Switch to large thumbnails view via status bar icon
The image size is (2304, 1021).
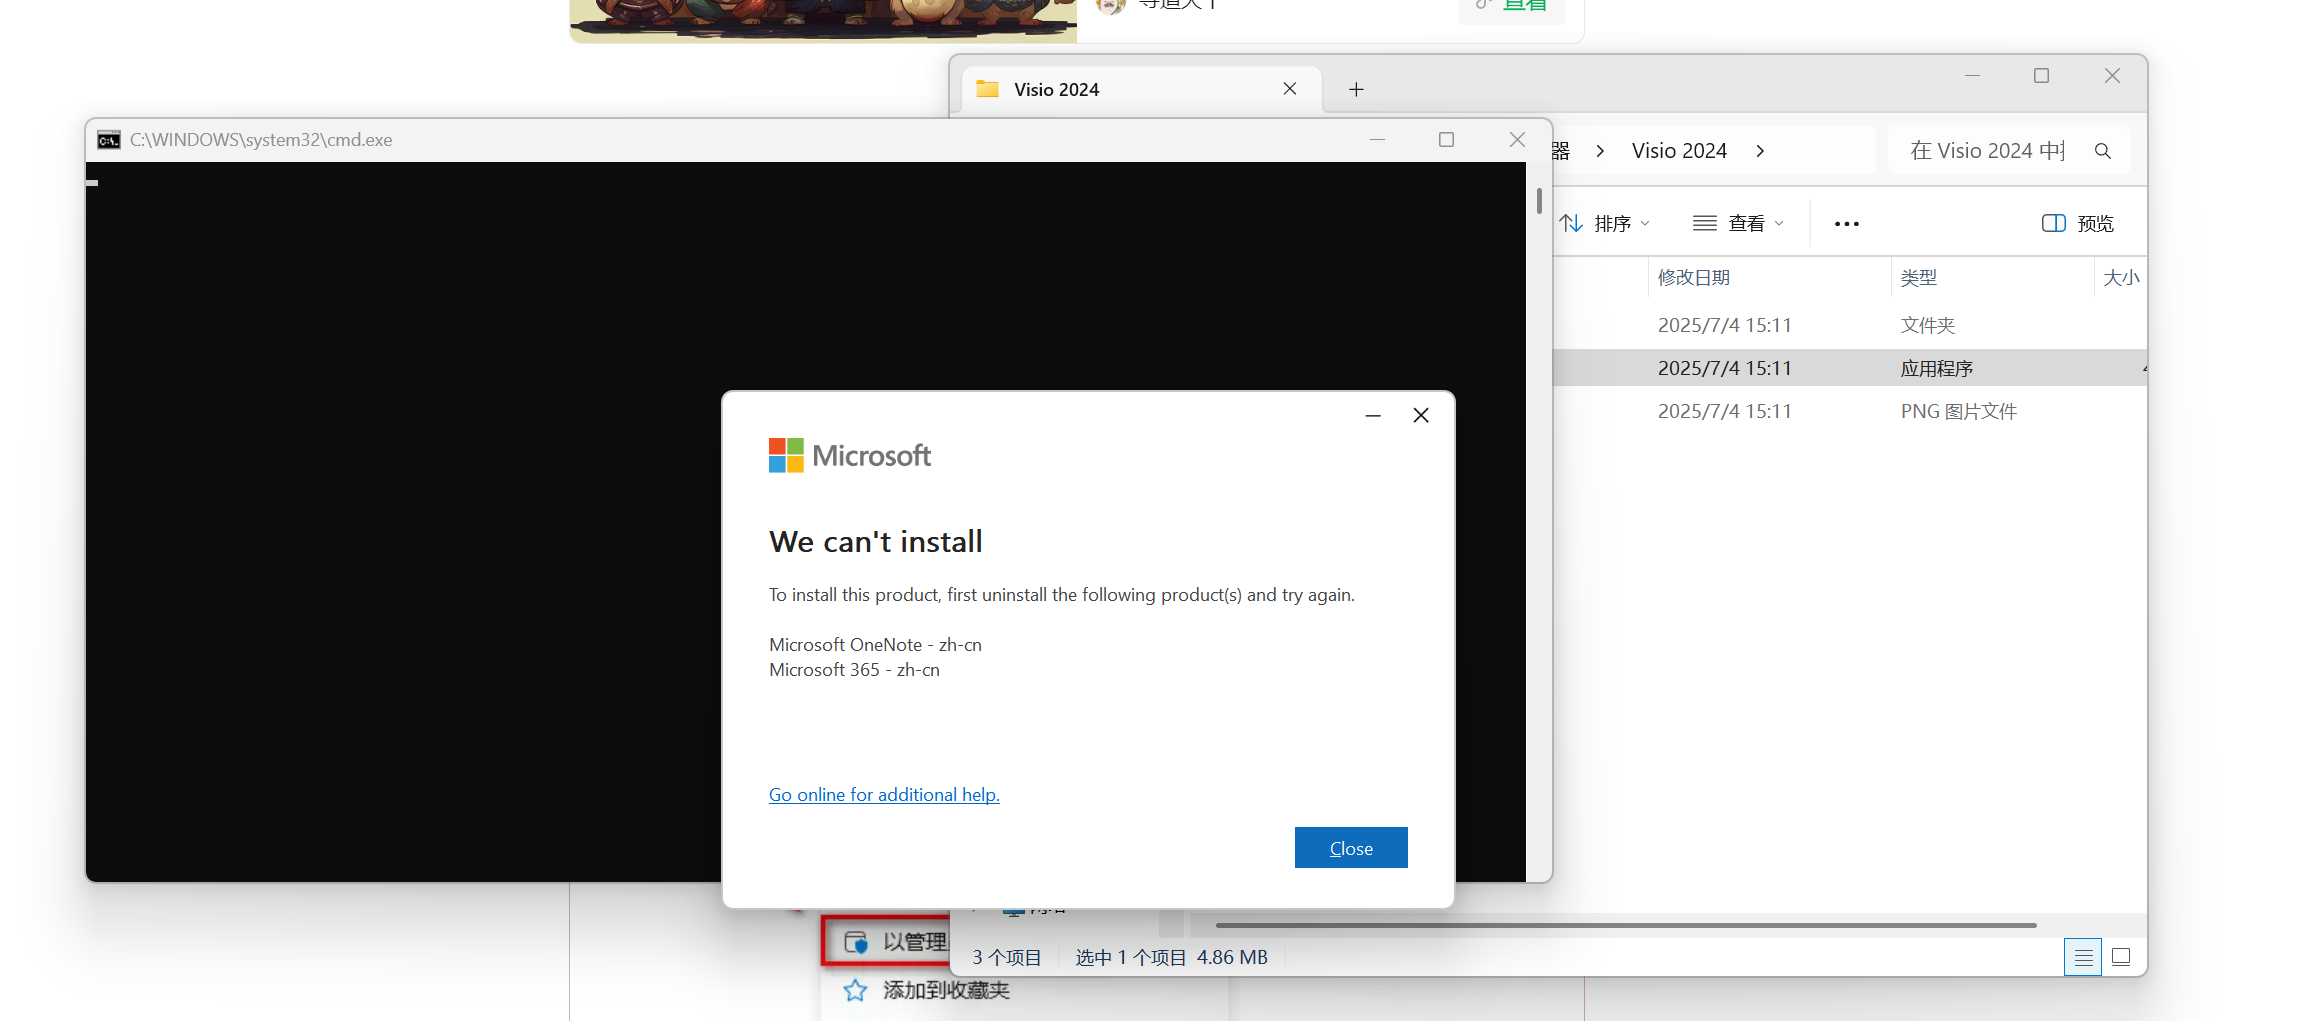coord(2121,958)
